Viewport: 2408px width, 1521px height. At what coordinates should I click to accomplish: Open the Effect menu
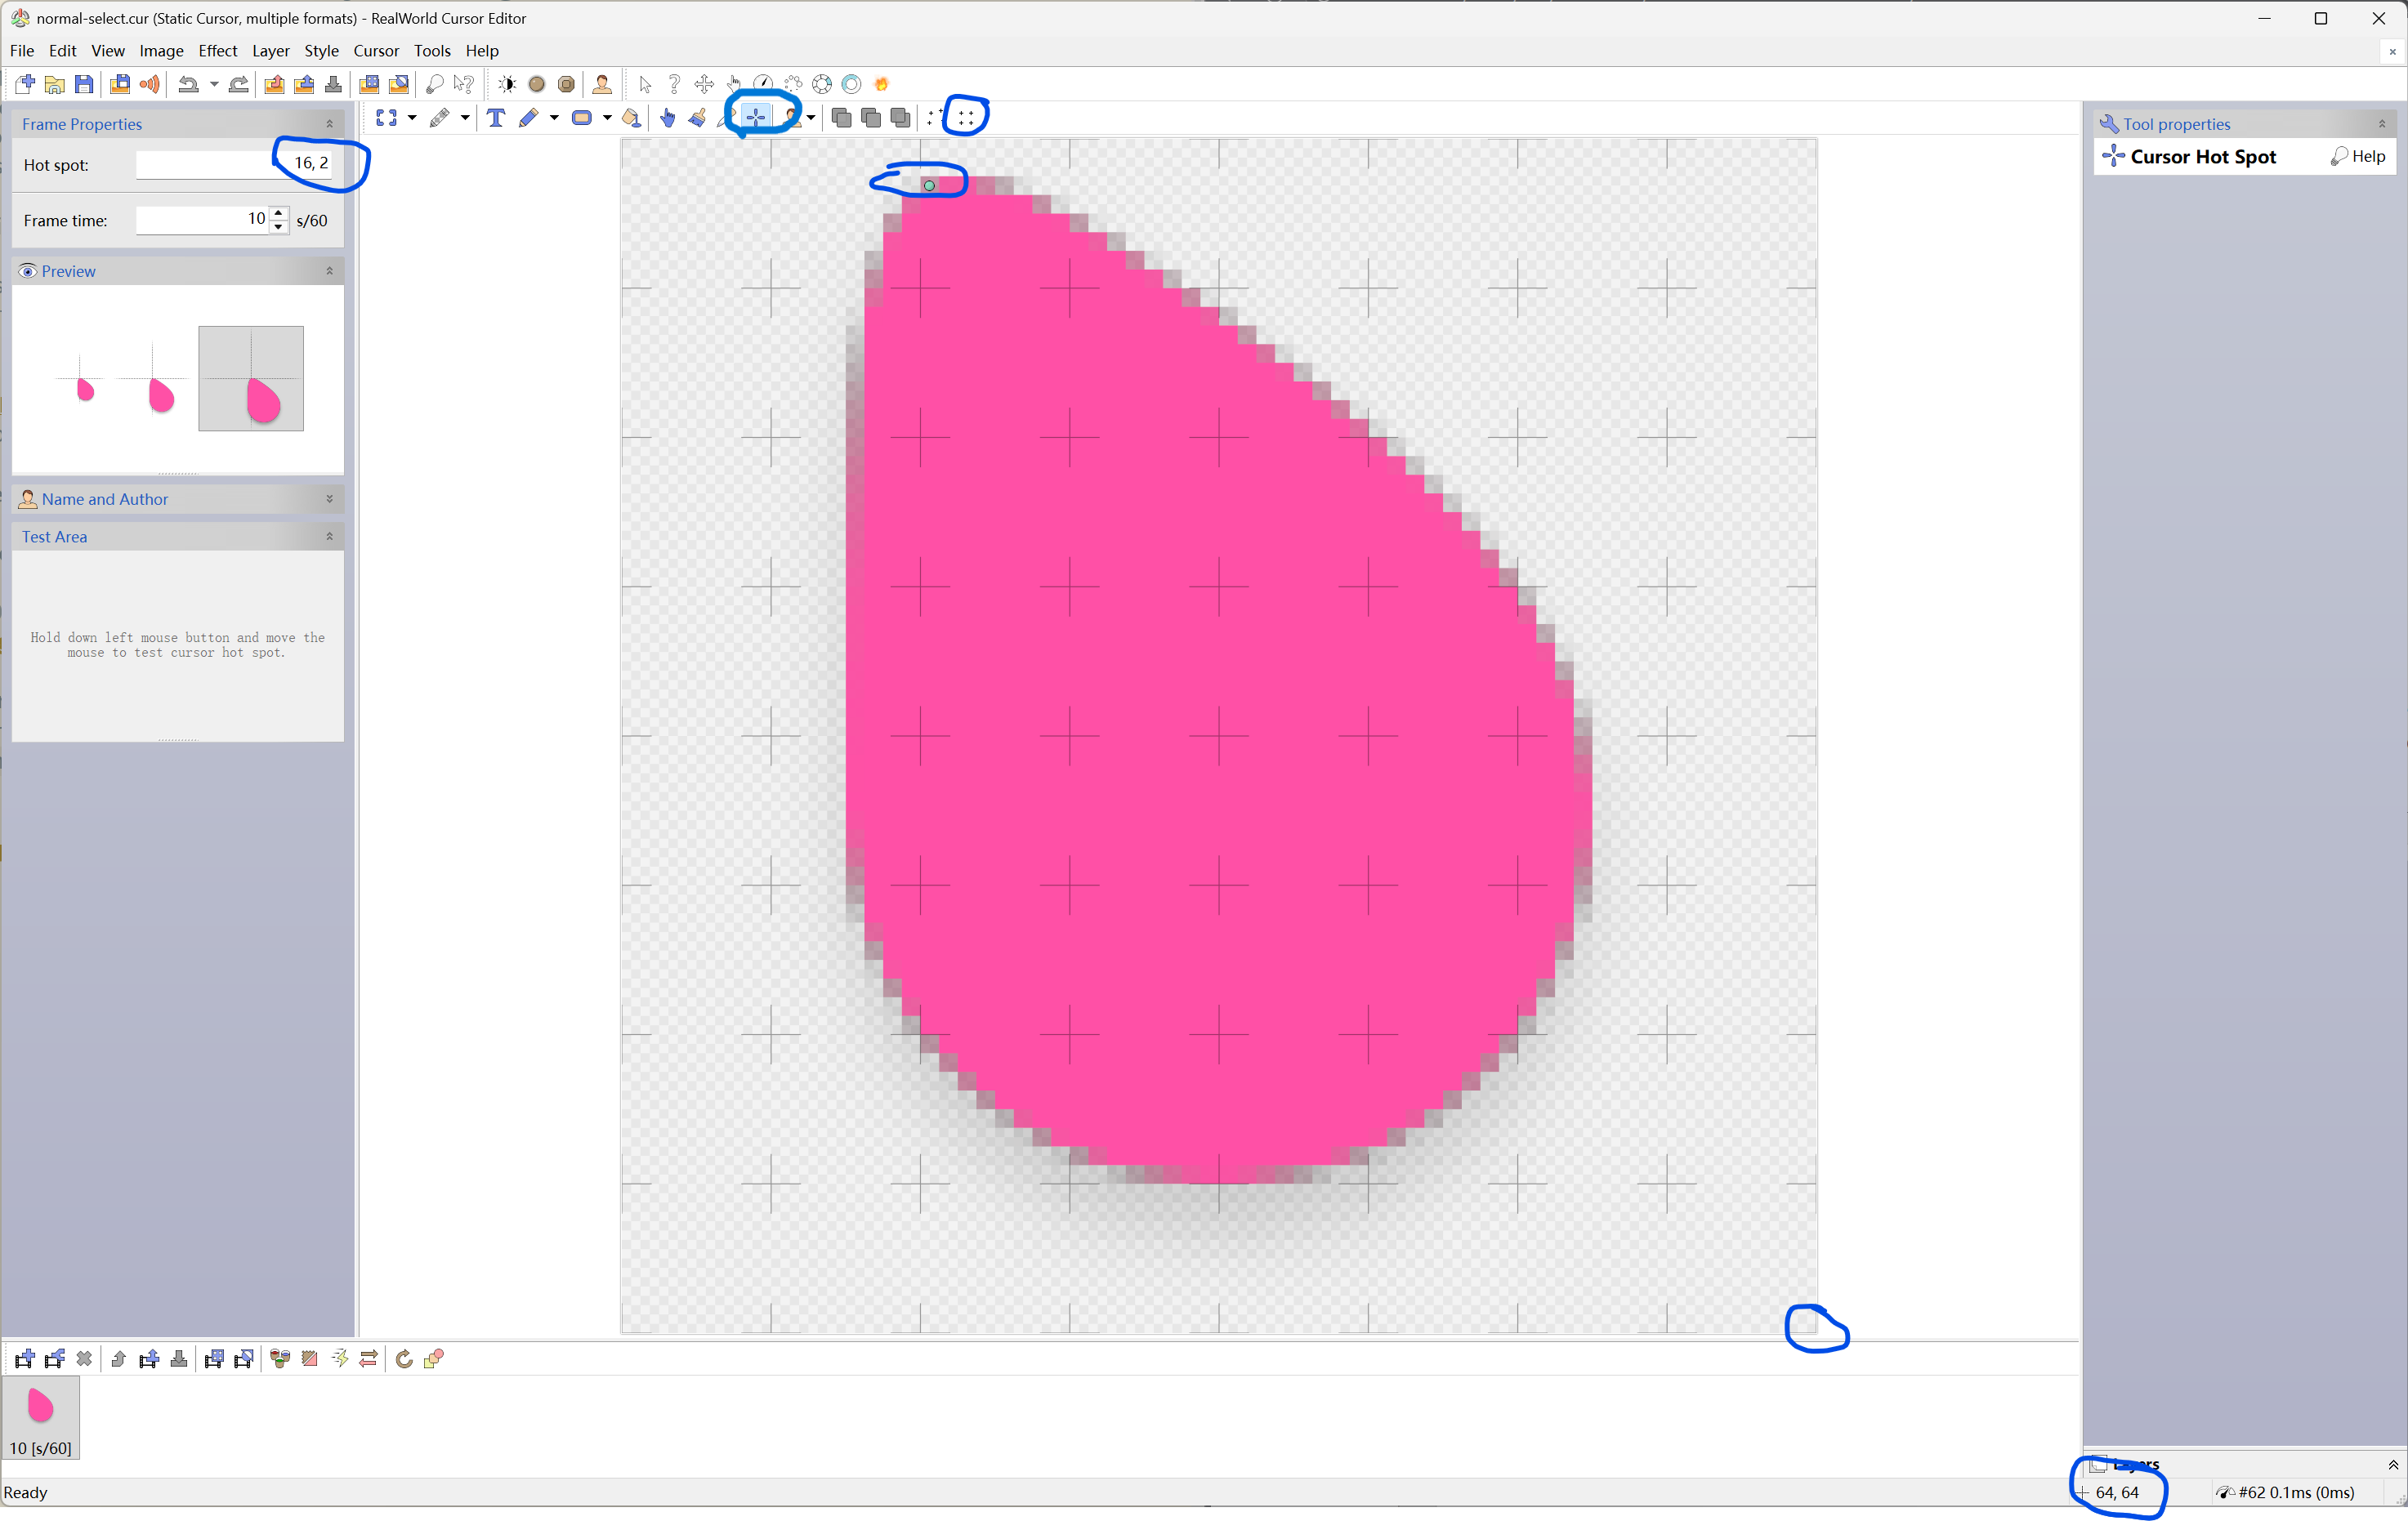[x=217, y=51]
